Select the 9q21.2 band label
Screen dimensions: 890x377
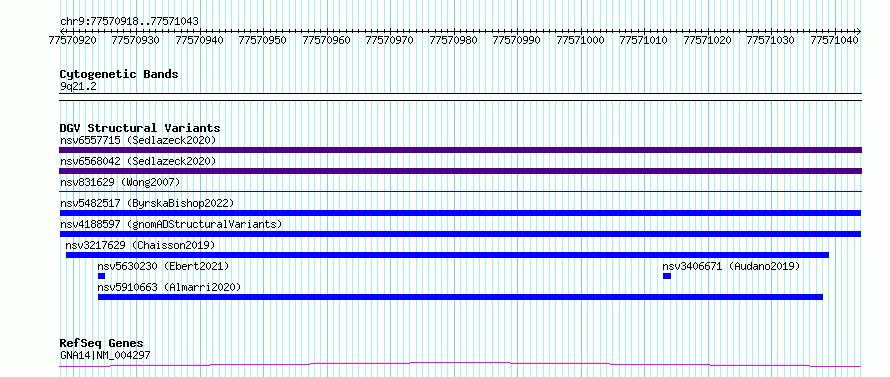[78, 86]
